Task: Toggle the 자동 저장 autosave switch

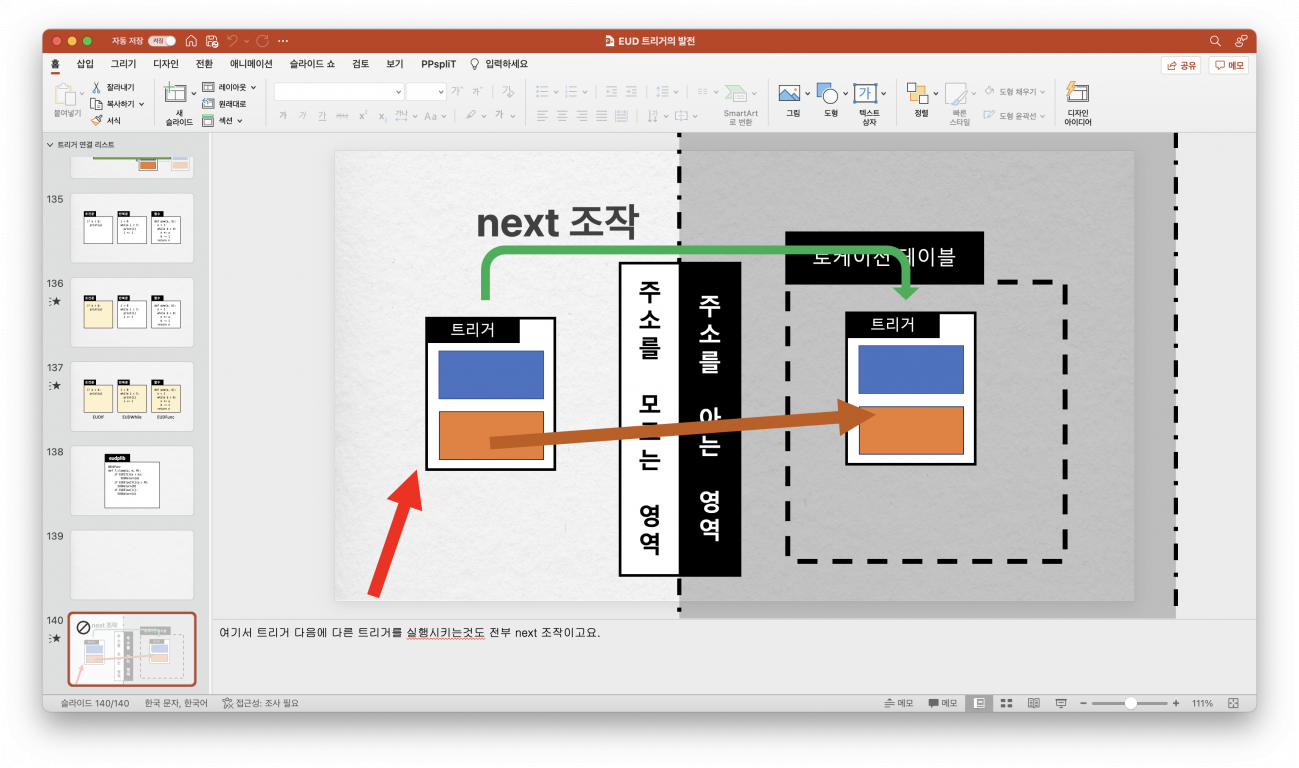Action: 161,41
